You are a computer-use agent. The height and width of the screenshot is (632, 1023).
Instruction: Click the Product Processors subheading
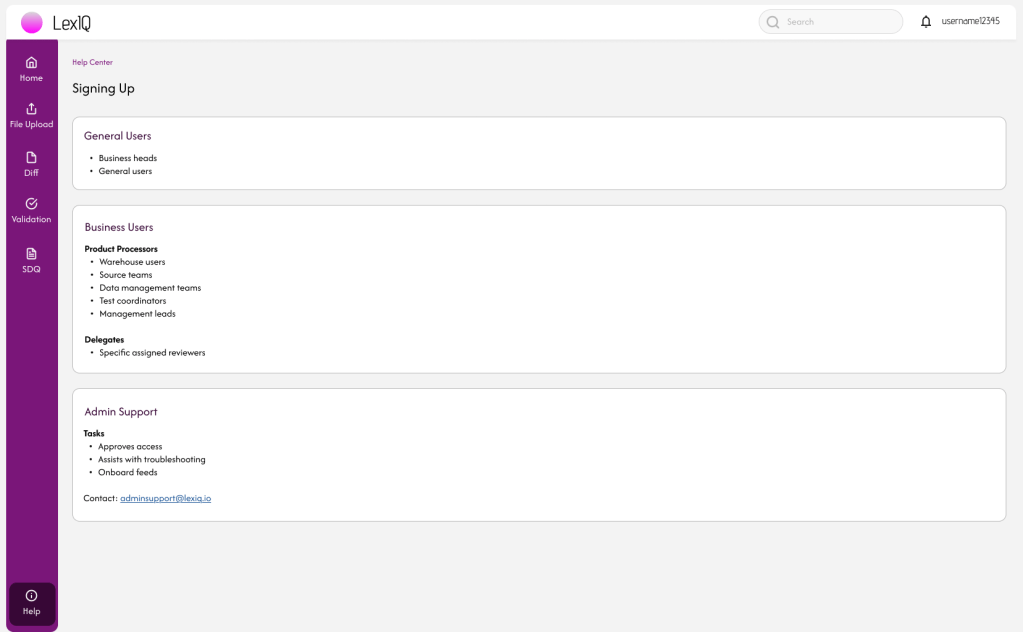tap(121, 249)
